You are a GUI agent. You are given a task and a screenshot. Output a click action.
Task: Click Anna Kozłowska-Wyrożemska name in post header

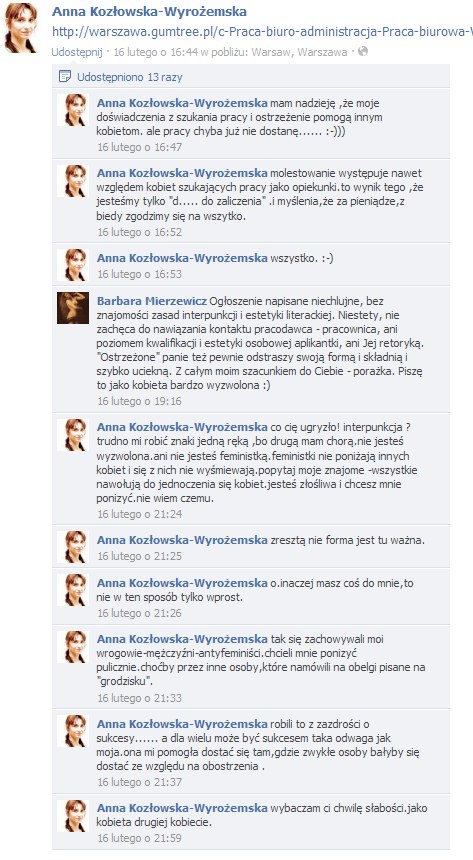[149, 12]
